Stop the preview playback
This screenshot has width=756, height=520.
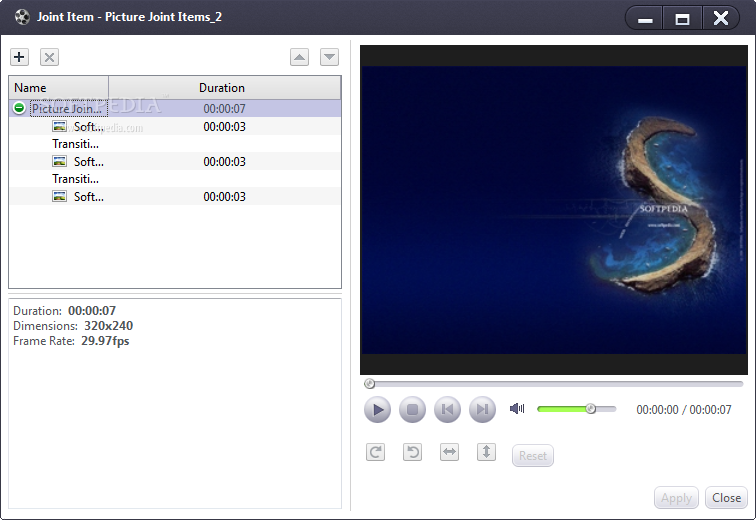[412, 410]
